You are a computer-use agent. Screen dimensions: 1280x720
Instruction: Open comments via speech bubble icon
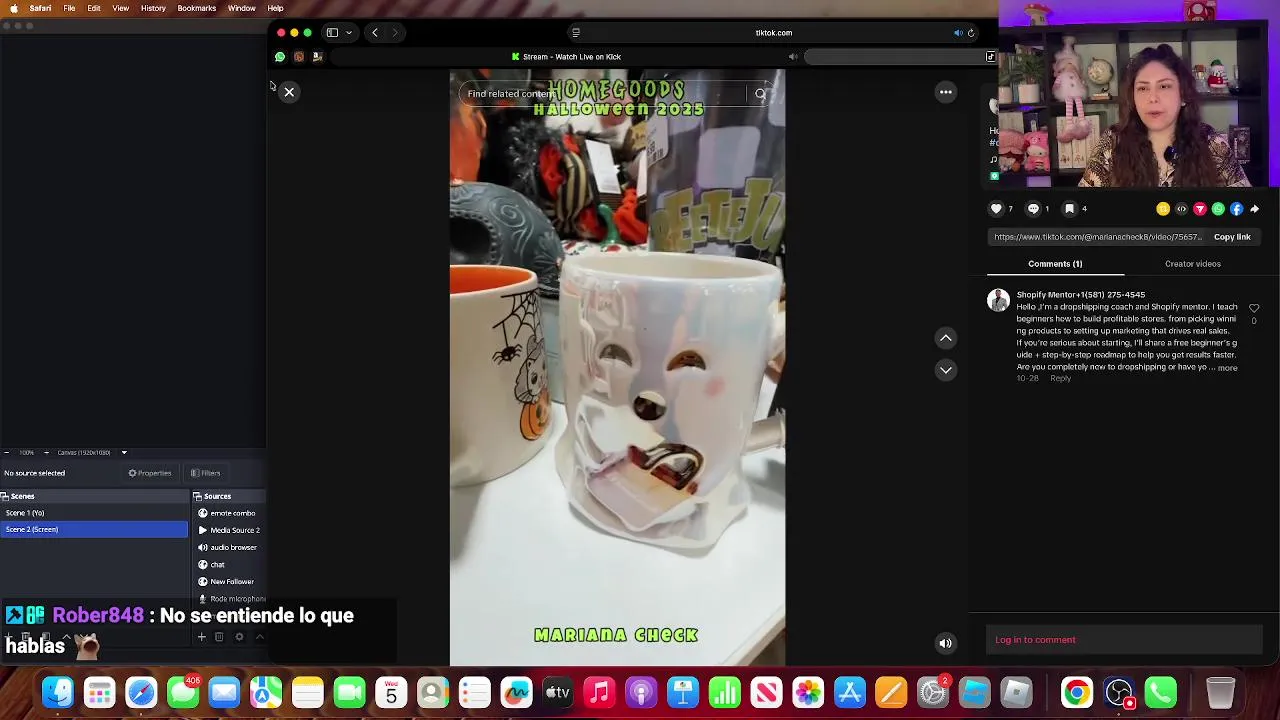1033,209
